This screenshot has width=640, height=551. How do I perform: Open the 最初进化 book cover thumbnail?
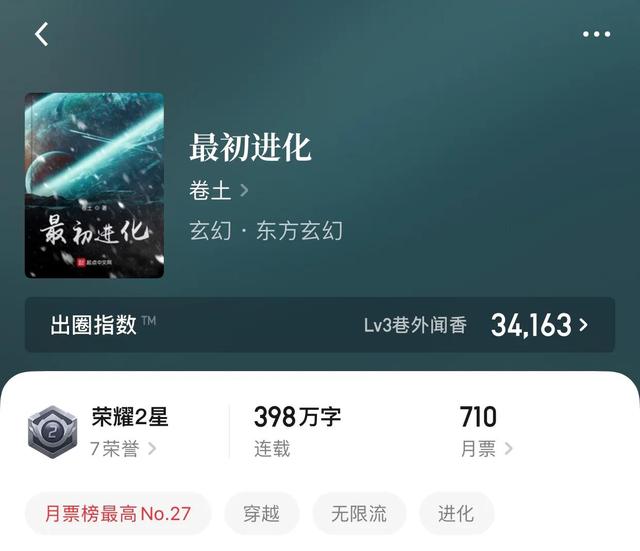coord(94,185)
